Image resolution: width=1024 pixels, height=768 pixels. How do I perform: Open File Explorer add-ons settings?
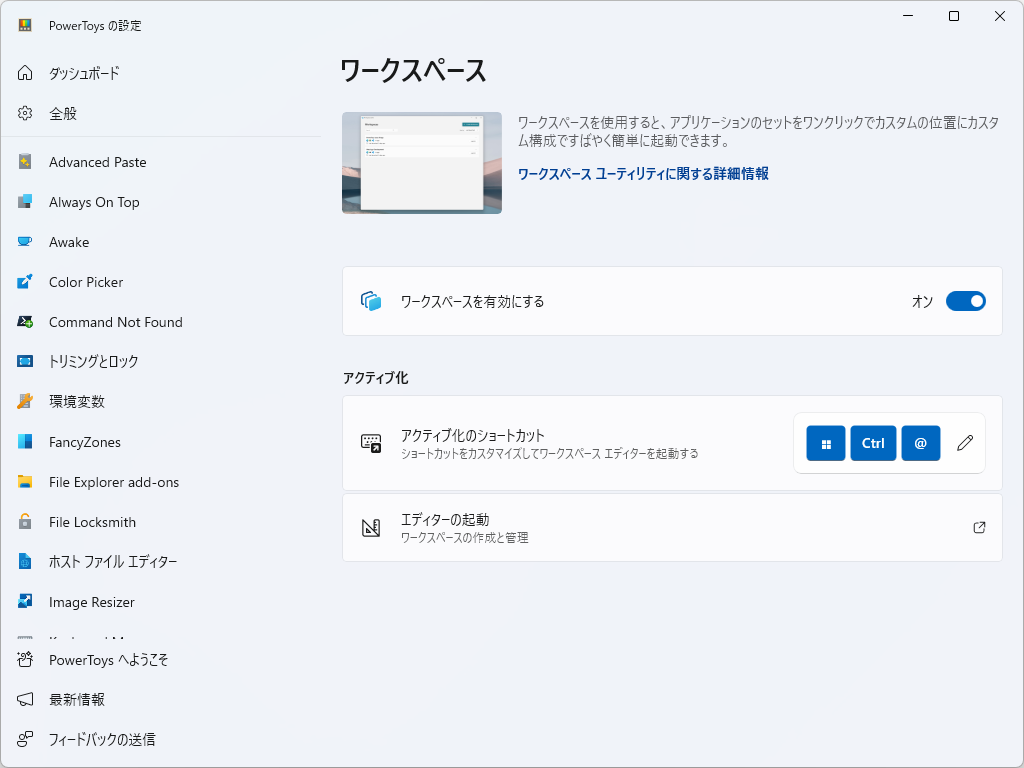113,482
